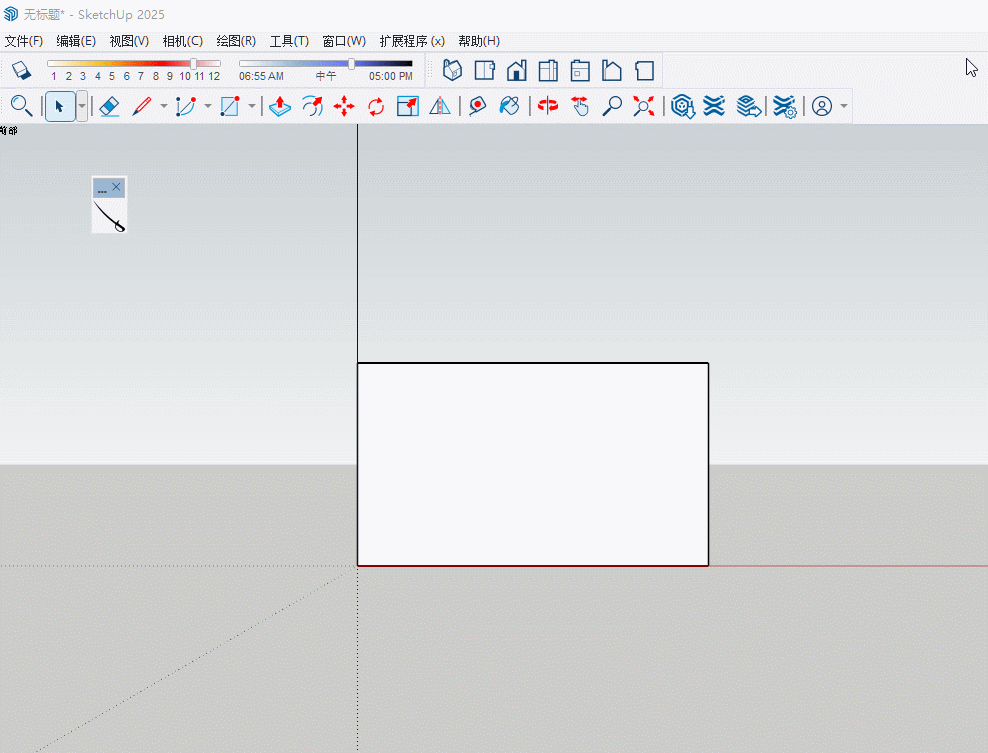The height and width of the screenshot is (753, 988).
Task: Select the Move tool with red arrows
Action: [344, 106]
